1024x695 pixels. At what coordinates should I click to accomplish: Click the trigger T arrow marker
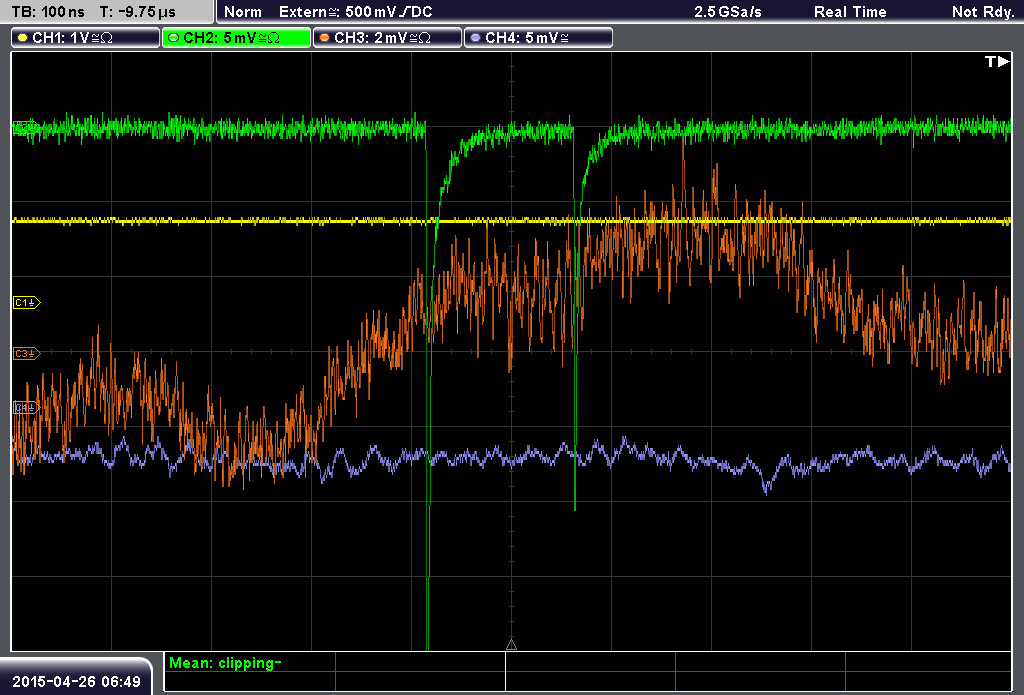click(x=997, y=61)
